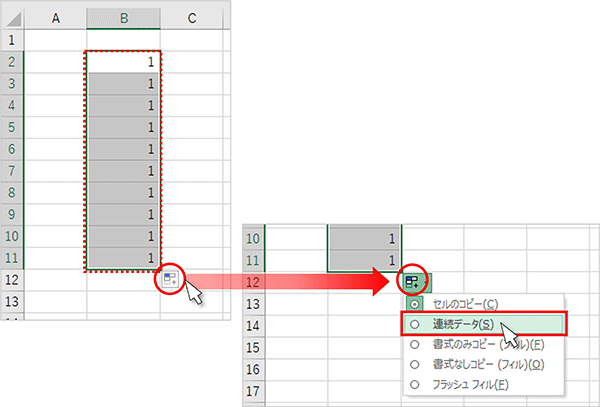Select column A header
Viewport: 600px width, 407px height.
(x=54, y=19)
